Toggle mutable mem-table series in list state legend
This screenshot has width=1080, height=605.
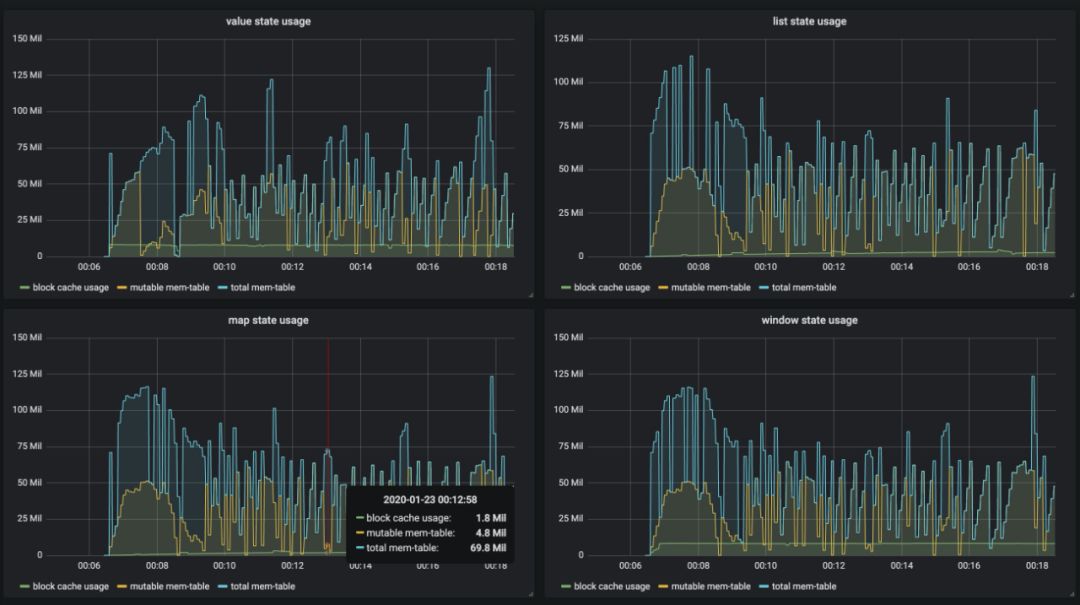710,288
